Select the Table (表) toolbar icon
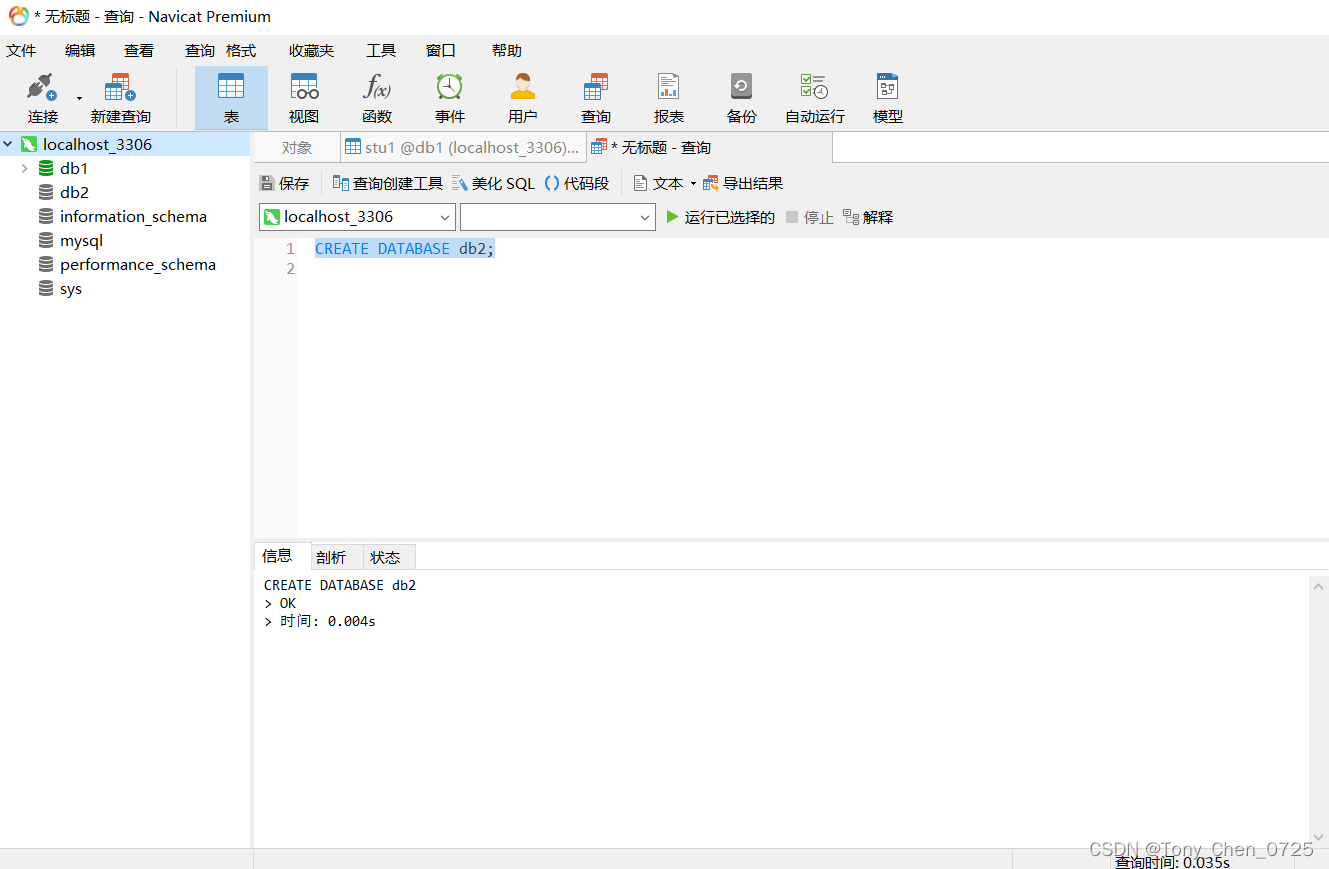 pos(231,99)
